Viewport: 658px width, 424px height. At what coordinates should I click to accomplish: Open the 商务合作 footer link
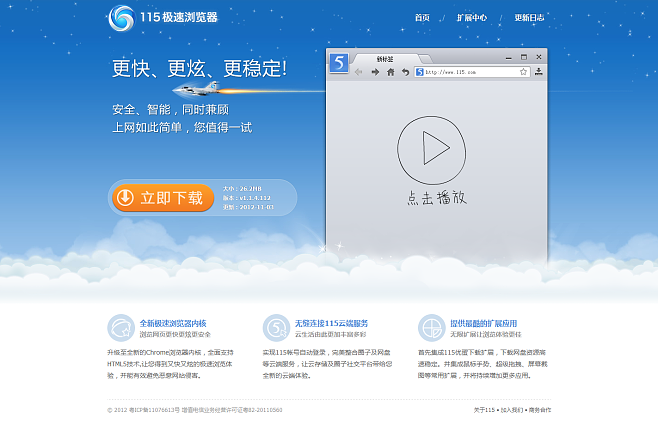tap(540, 410)
